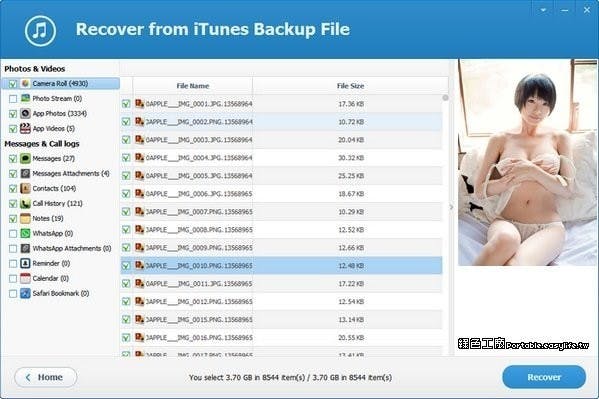This screenshot has height=399, width=599.
Task: Click the Notes notepad icon
Action: pyautogui.click(x=25, y=218)
